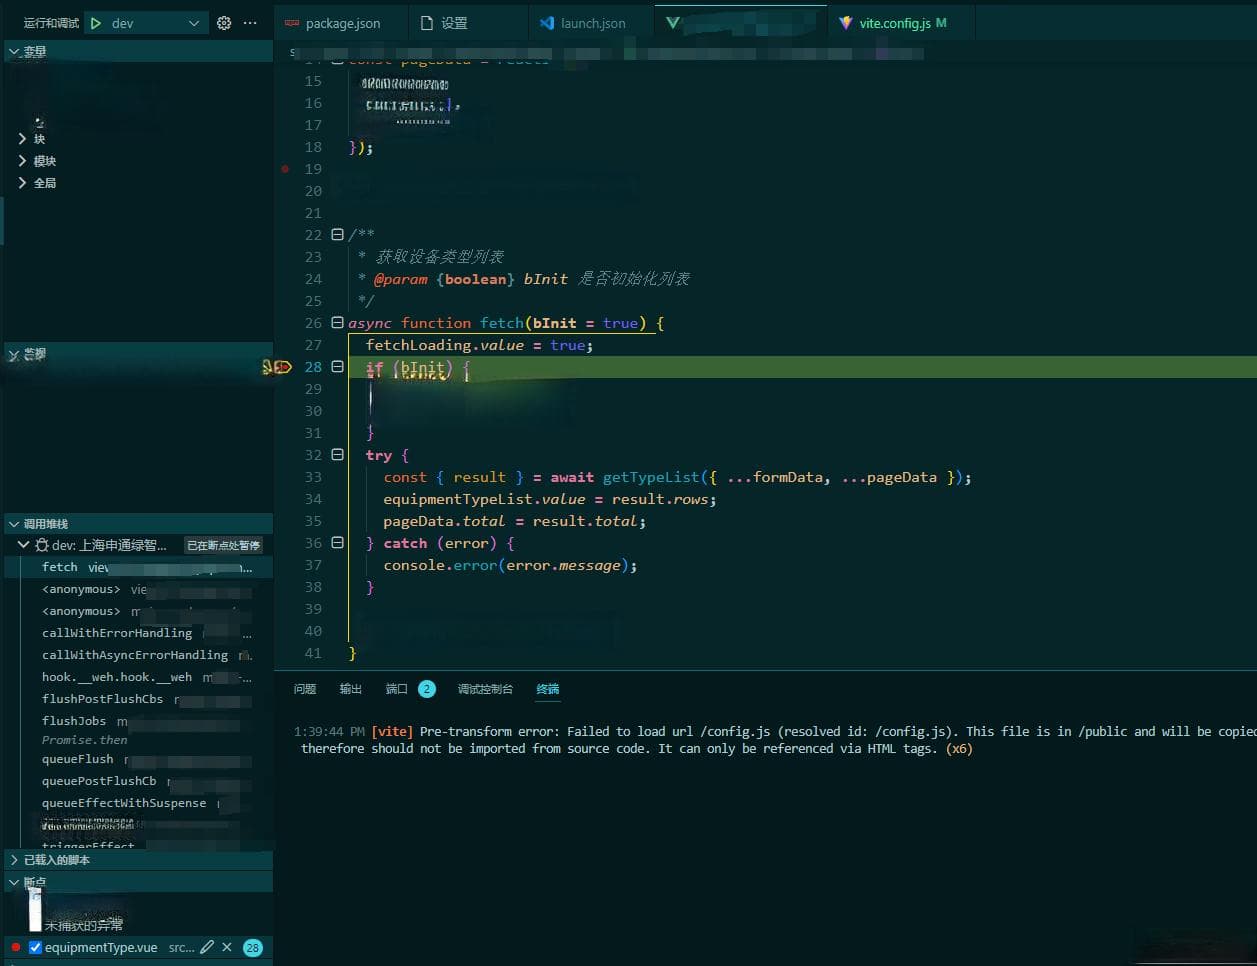Select the callWithAsyncErrorHandling stack frame

[x=138, y=655]
